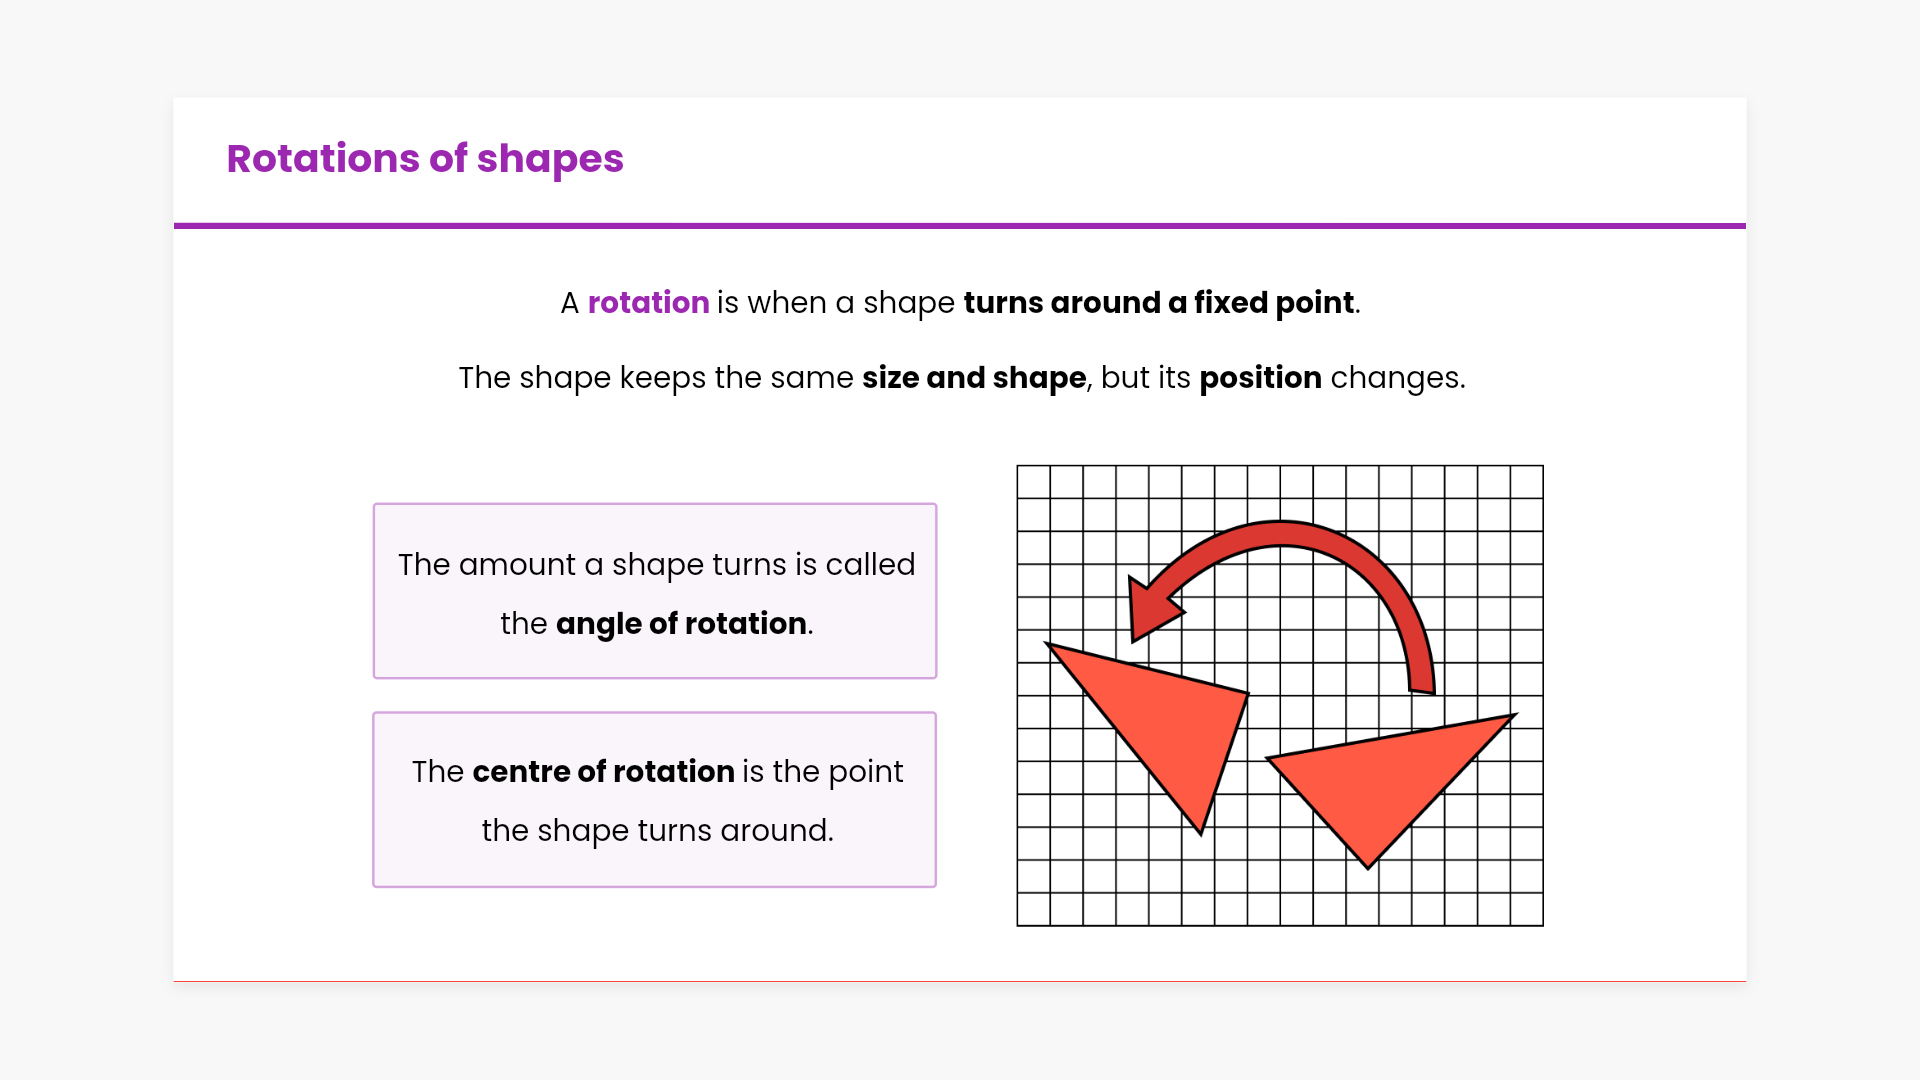
Task: Click the arrowhead of the curved arrow
Action: pyautogui.click(x=1150, y=608)
